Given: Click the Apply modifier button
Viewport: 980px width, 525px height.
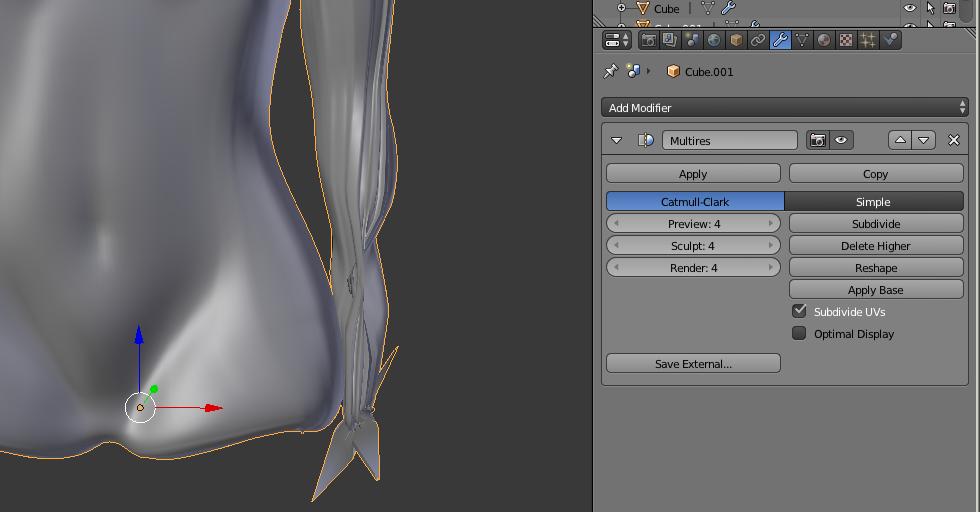Looking at the screenshot, I should pos(693,174).
